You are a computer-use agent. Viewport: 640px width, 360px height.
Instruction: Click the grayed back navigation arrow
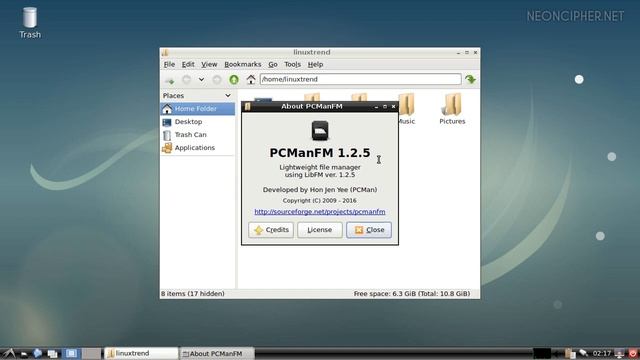click(187, 80)
